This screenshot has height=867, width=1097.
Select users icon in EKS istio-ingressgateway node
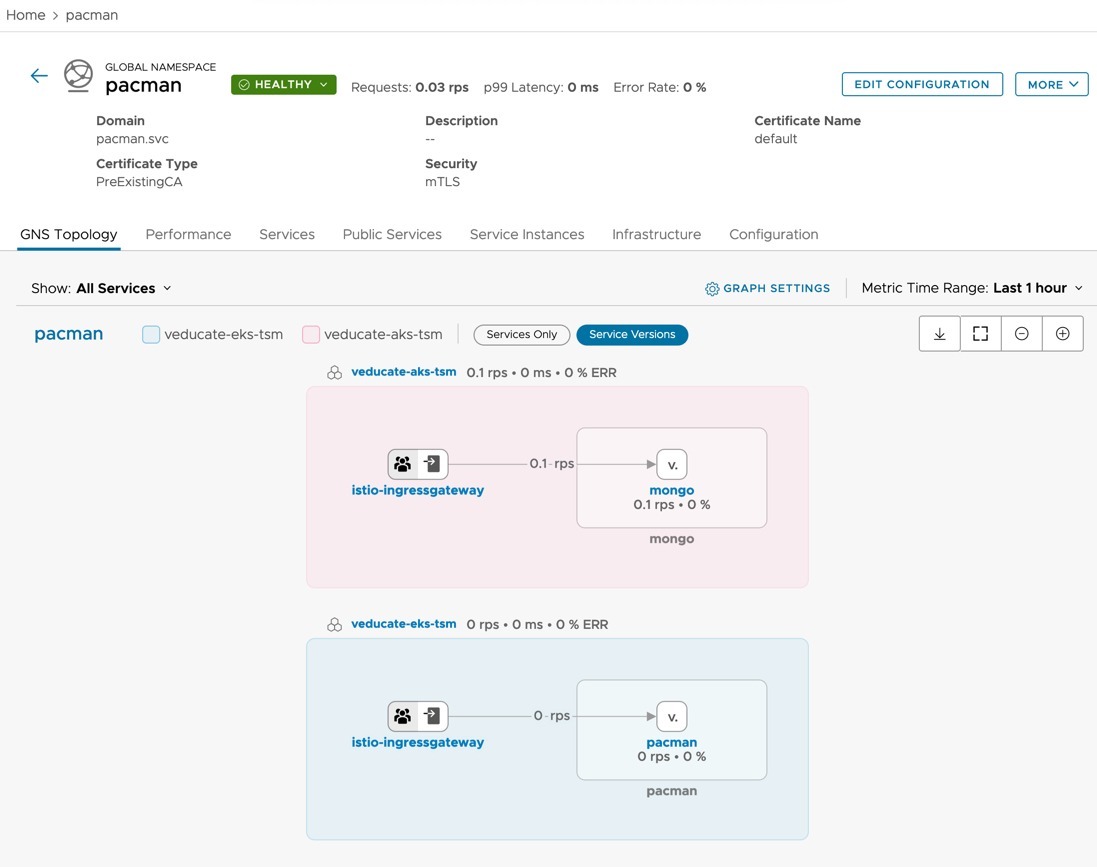(402, 716)
